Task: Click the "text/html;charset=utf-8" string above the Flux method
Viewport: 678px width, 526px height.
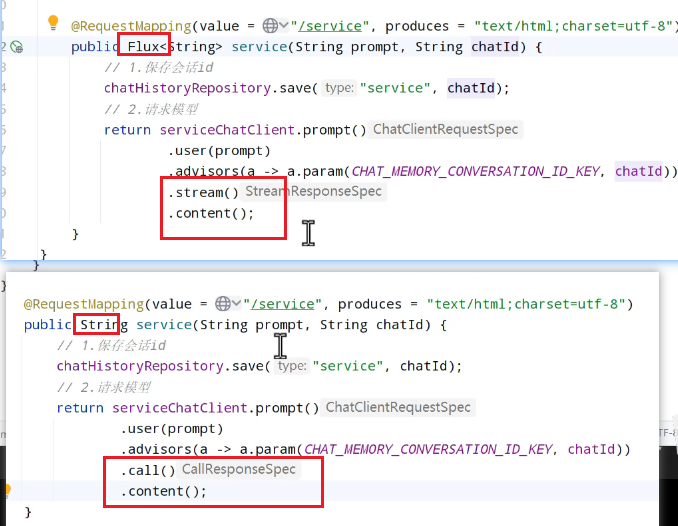Action: click(x=573, y=26)
